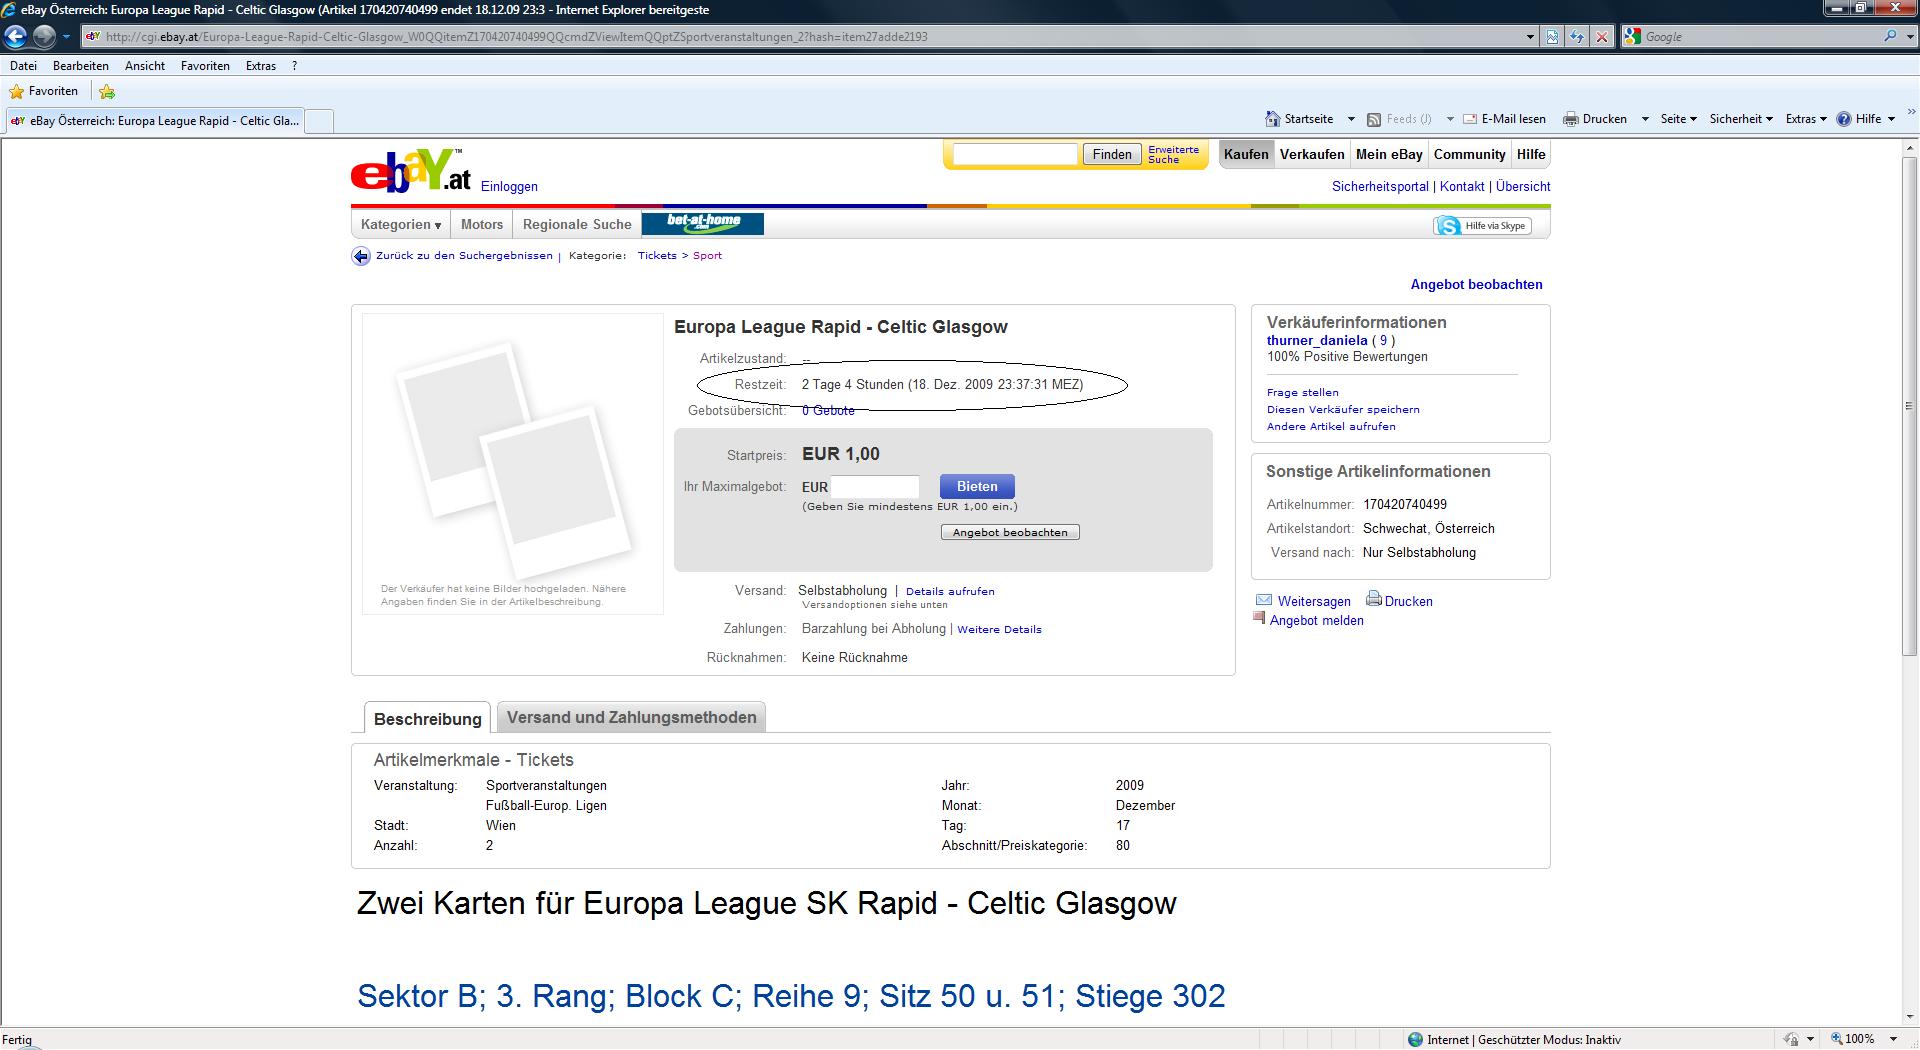Open the Favoriten star button panel
The width and height of the screenshot is (1920, 1050).
43,91
